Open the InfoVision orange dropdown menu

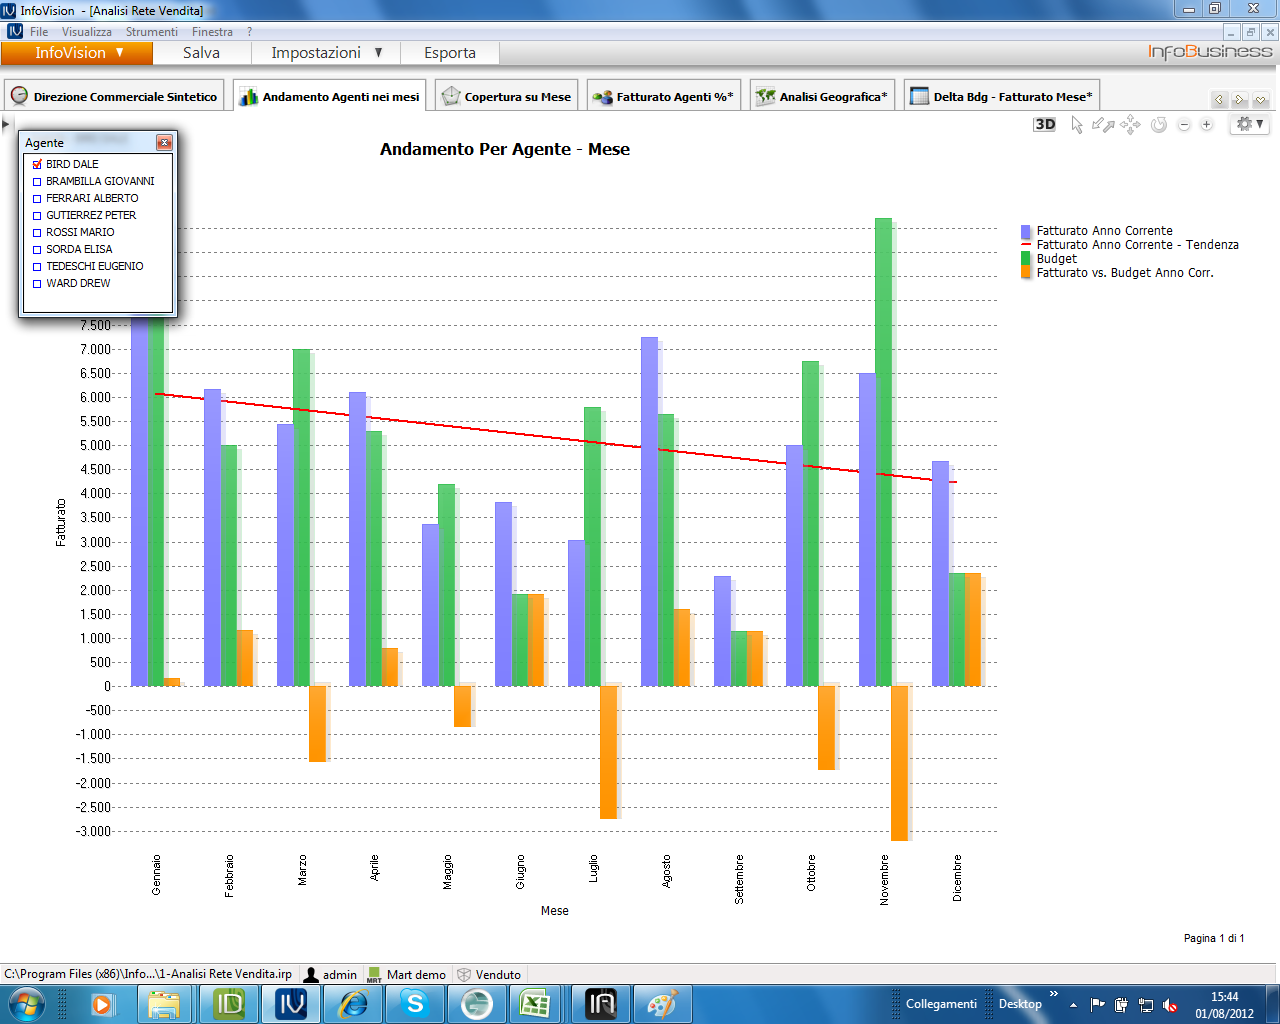pyautogui.click(x=77, y=53)
